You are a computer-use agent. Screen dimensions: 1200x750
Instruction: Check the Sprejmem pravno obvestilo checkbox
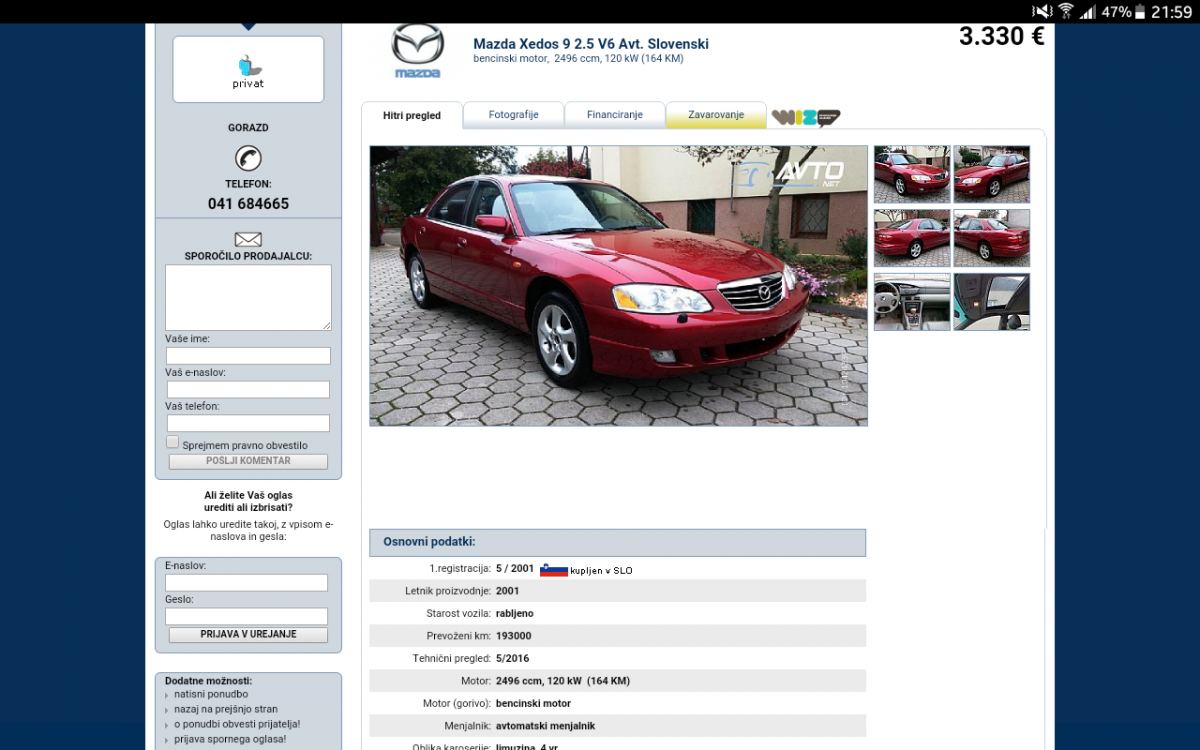click(x=172, y=442)
